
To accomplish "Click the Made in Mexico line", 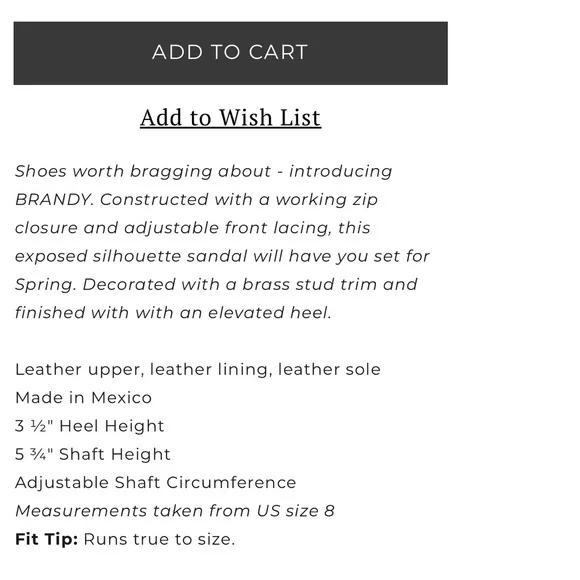I will tap(84, 398).
